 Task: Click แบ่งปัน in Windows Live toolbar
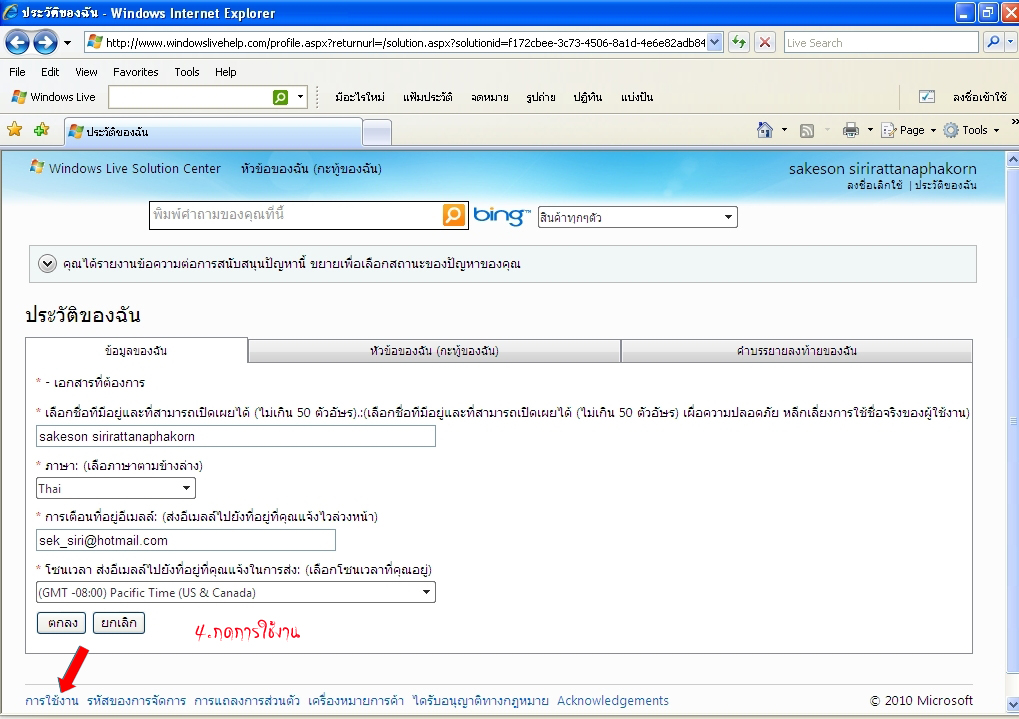(x=637, y=98)
